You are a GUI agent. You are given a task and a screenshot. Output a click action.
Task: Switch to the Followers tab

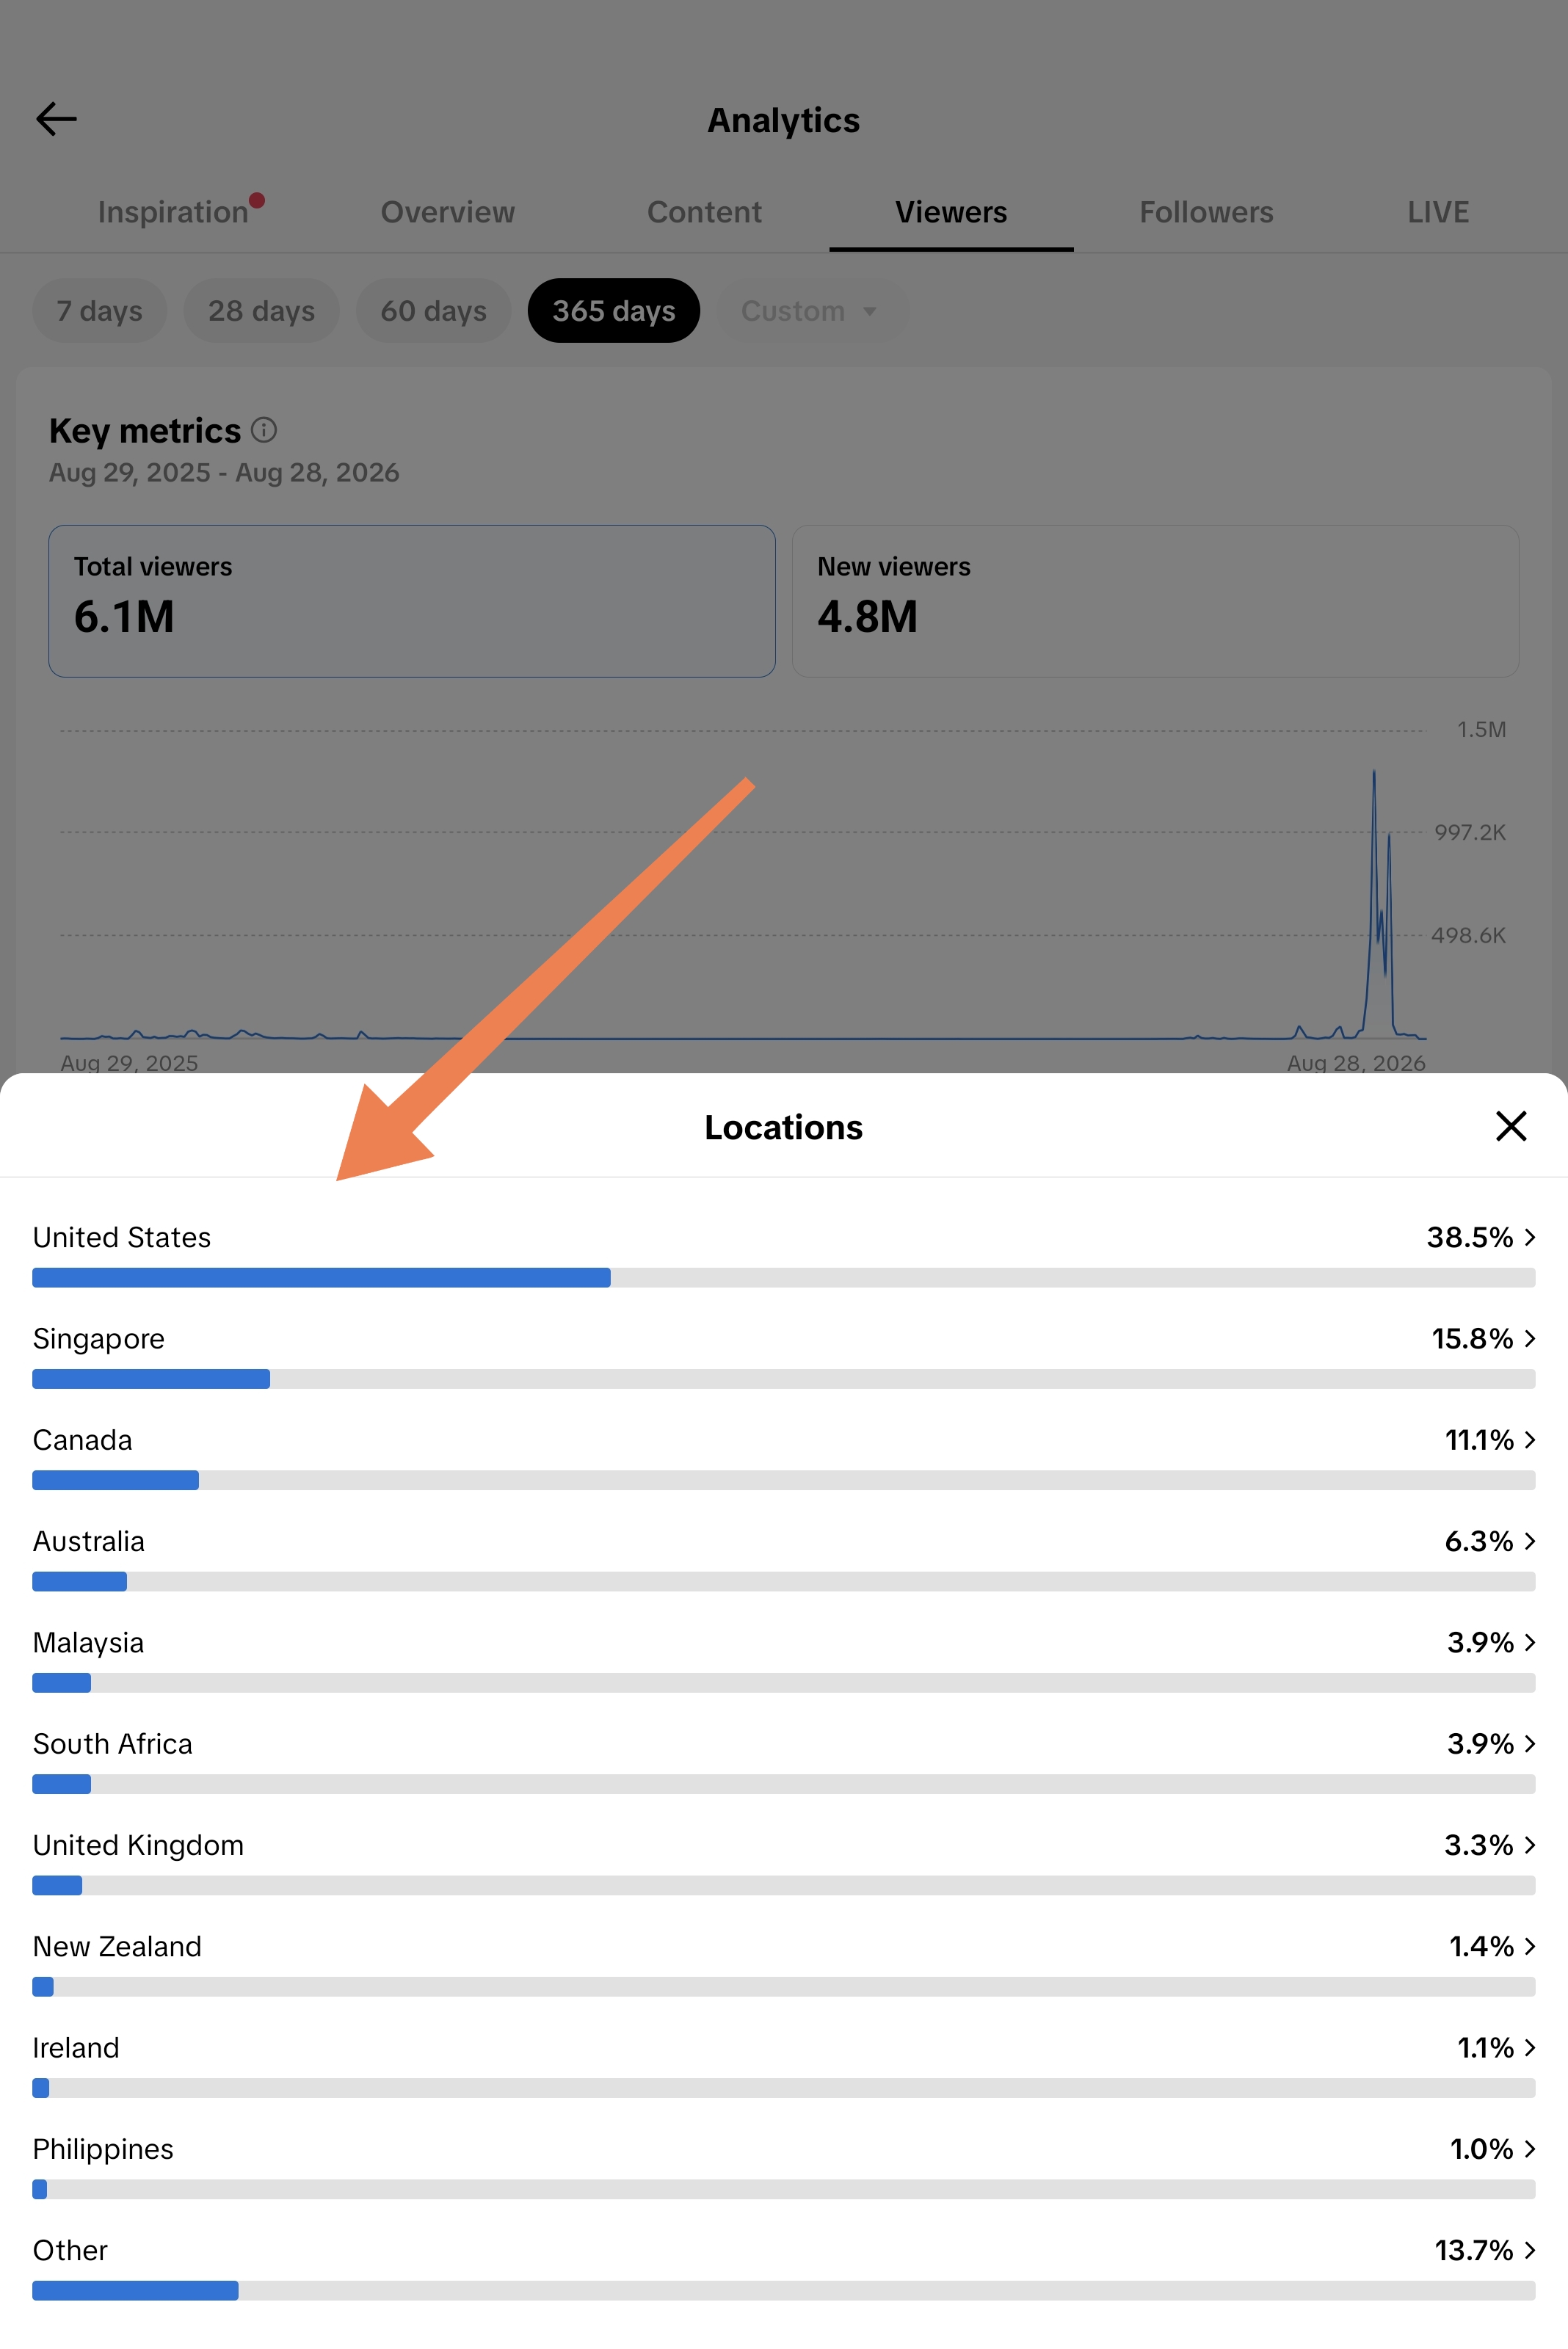(1206, 212)
